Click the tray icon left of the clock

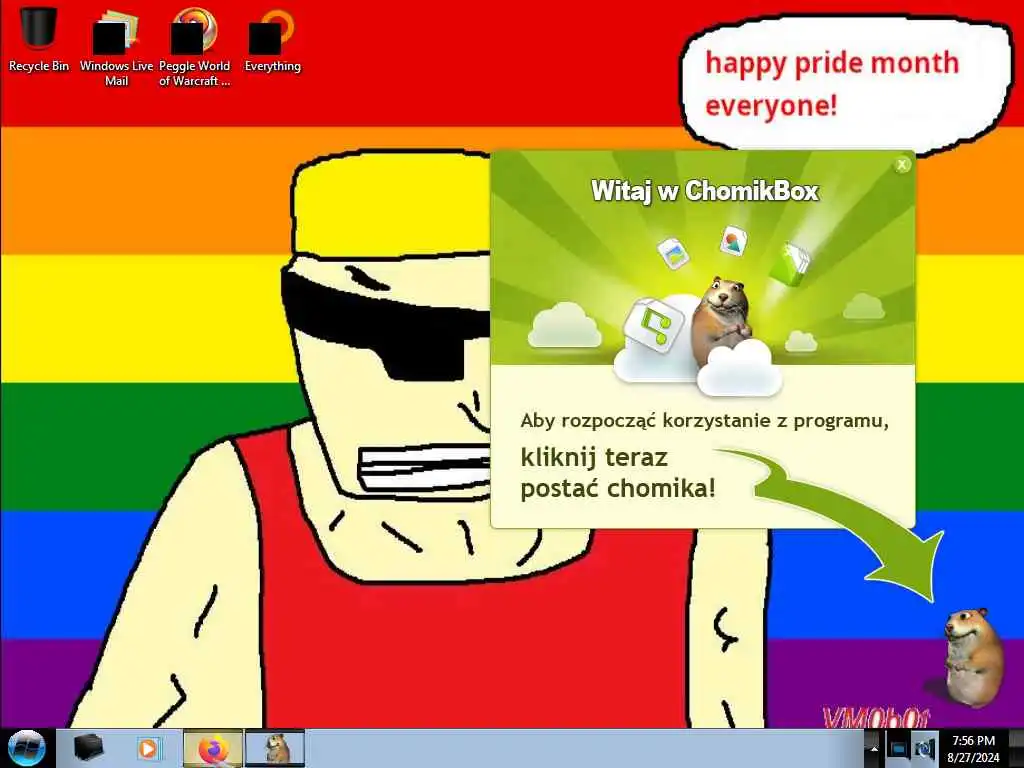[x=924, y=748]
